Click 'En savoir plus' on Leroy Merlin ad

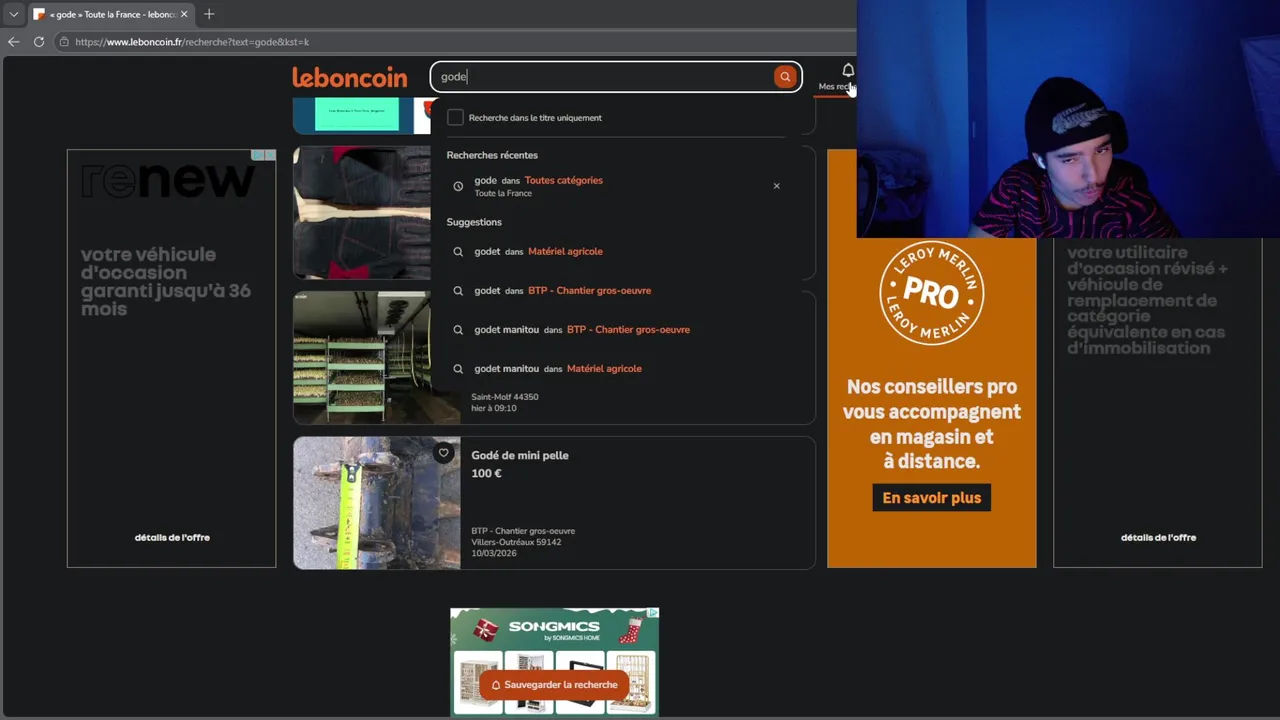pos(932,498)
